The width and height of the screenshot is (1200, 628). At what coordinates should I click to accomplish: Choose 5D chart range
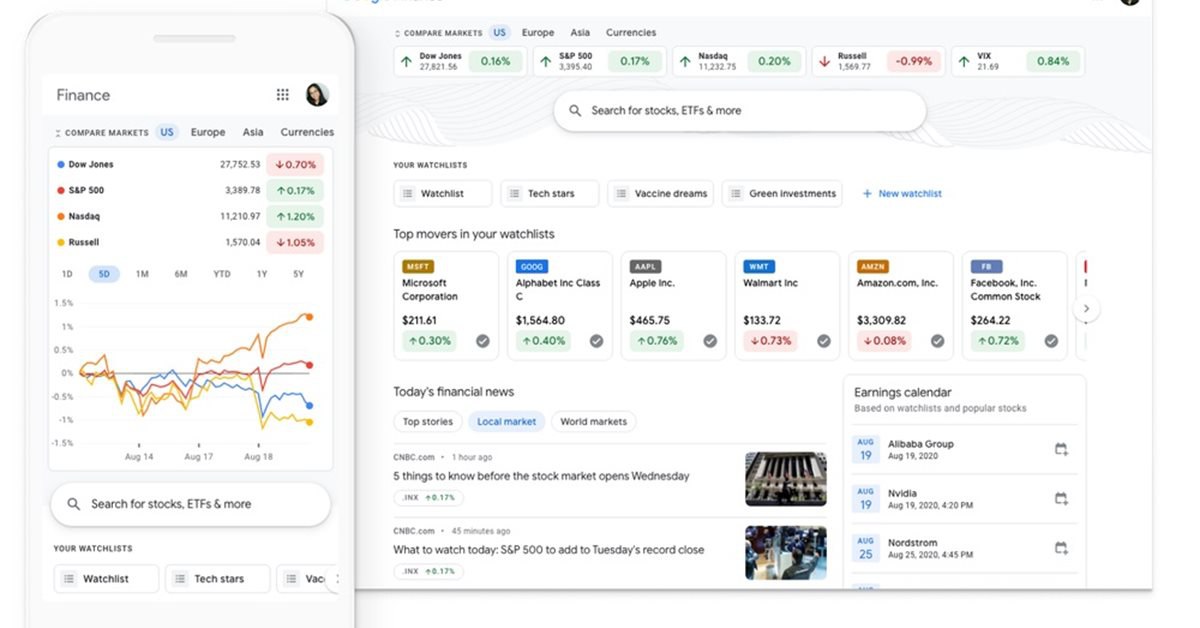click(104, 274)
